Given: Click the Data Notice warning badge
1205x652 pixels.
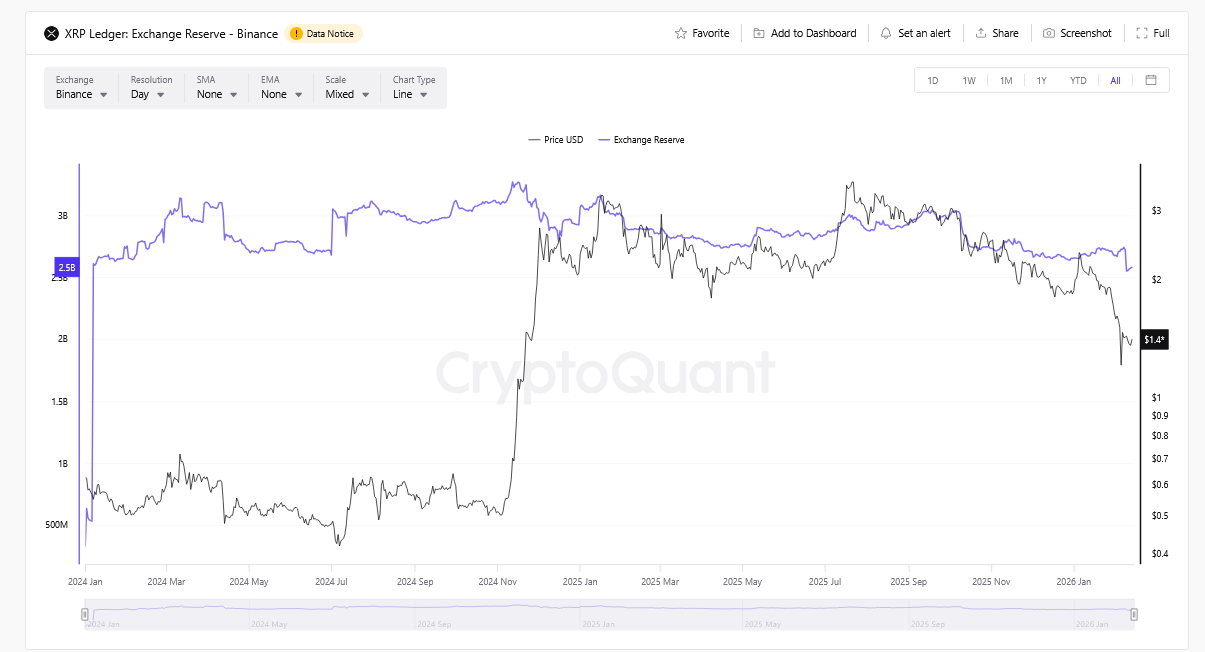Looking at the screenshot, I should click(x=322, y=33).
